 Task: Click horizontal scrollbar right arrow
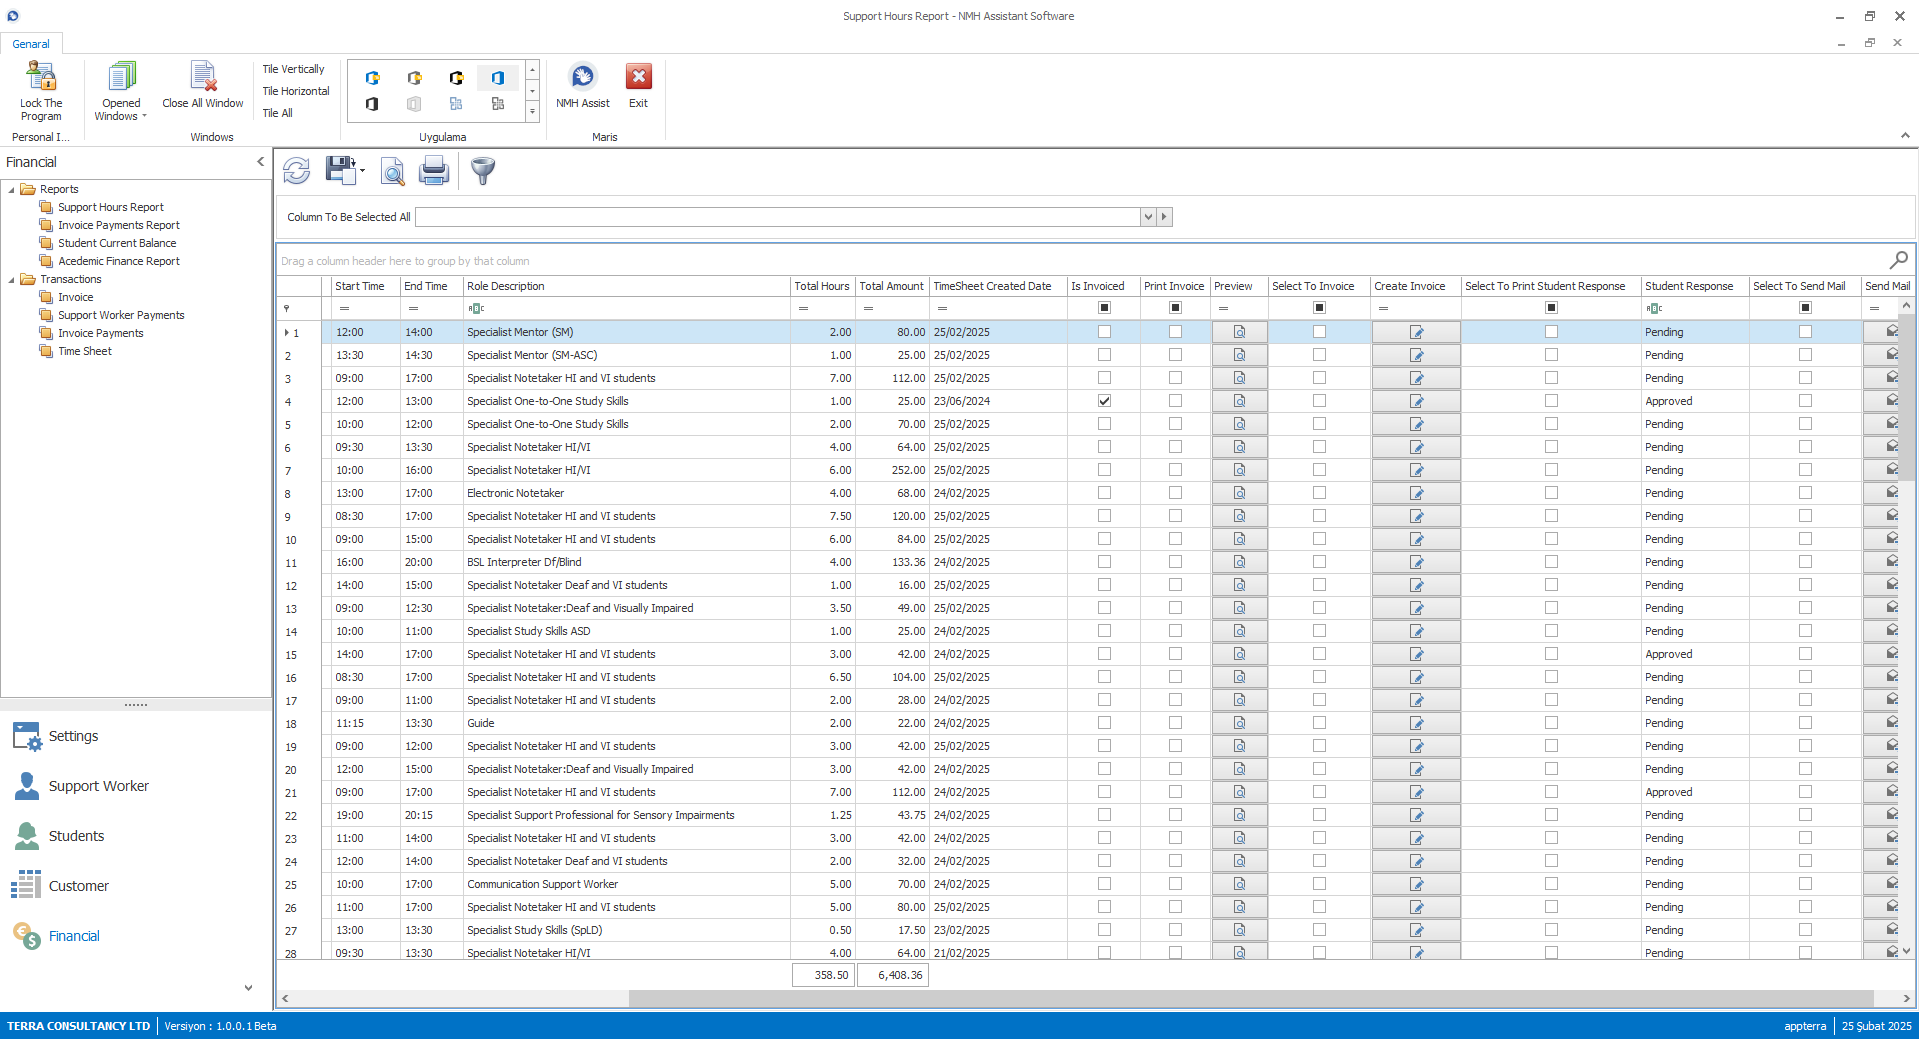pyautogui.click(x=1906, y=998)
